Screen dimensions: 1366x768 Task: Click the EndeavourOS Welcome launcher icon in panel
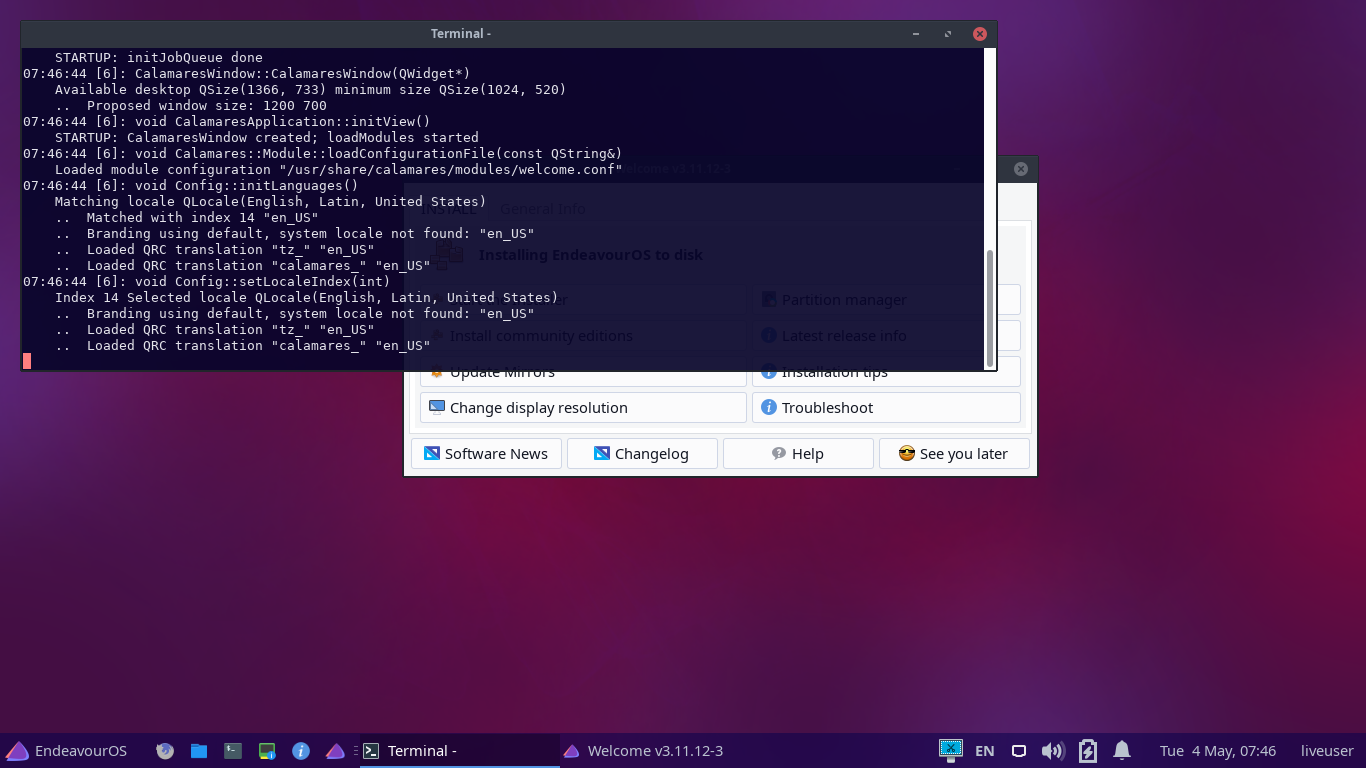(x=335, y=750)
